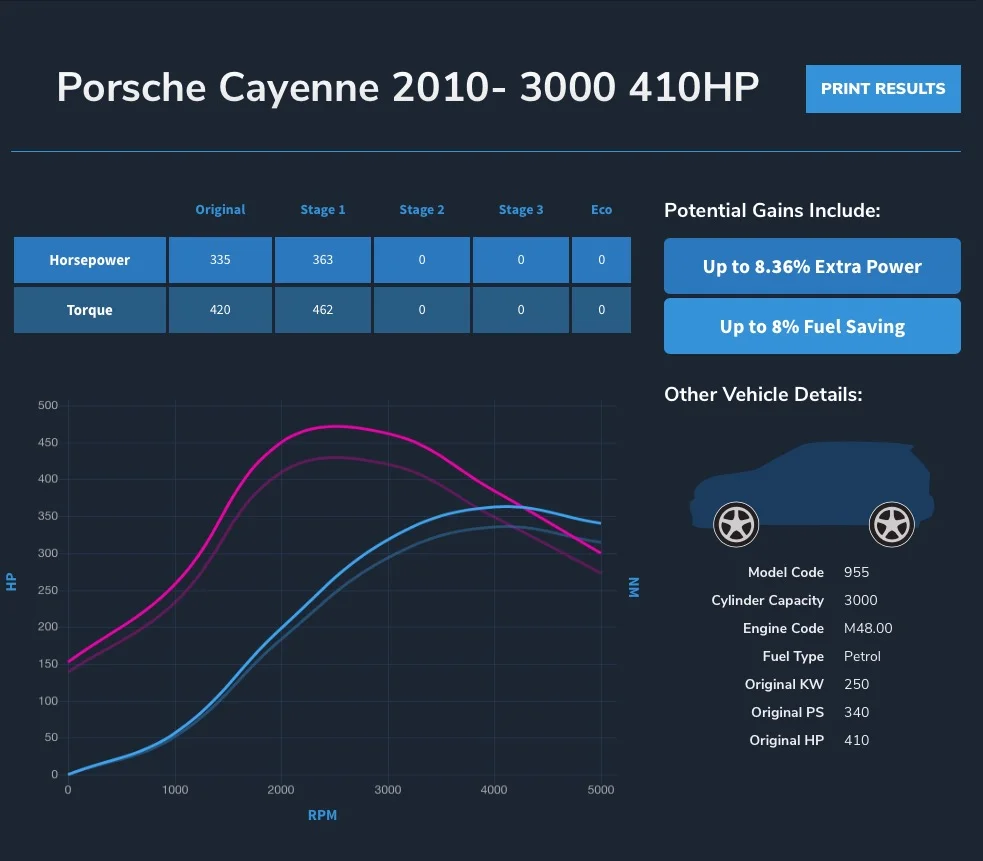Click the Original torque value 420
Image resolution: width=983 pixels, height=861 pixels.
tap(220, 310)
